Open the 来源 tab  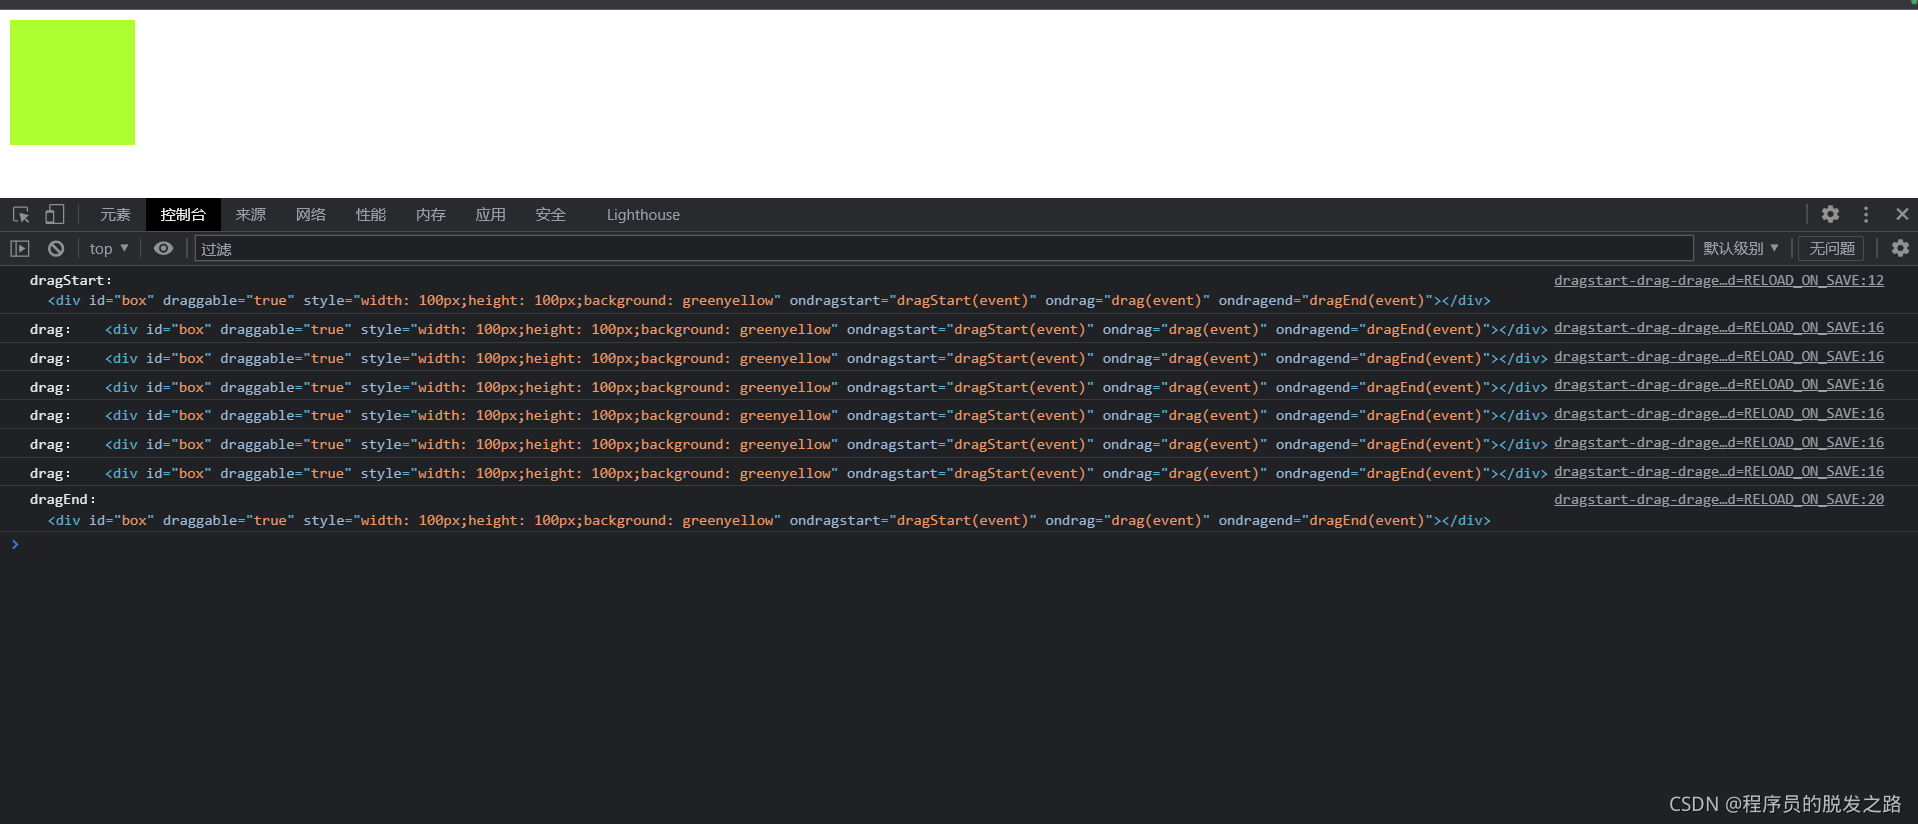(x=251, y=215)
